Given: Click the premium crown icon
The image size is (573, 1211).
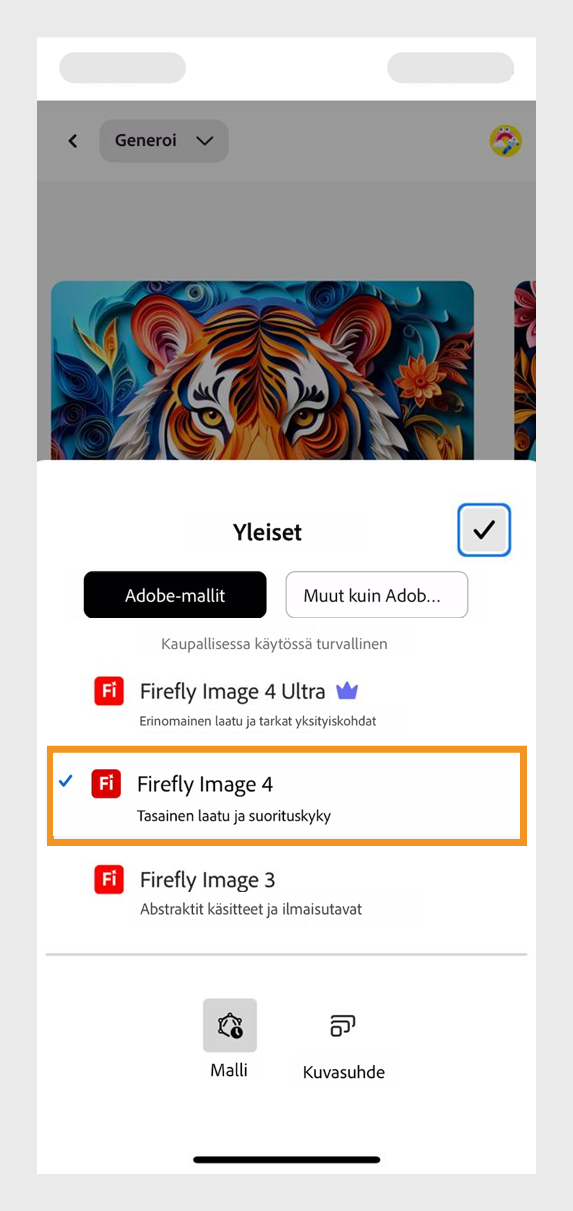Looking at the screenshot, I should pos(346,690).
